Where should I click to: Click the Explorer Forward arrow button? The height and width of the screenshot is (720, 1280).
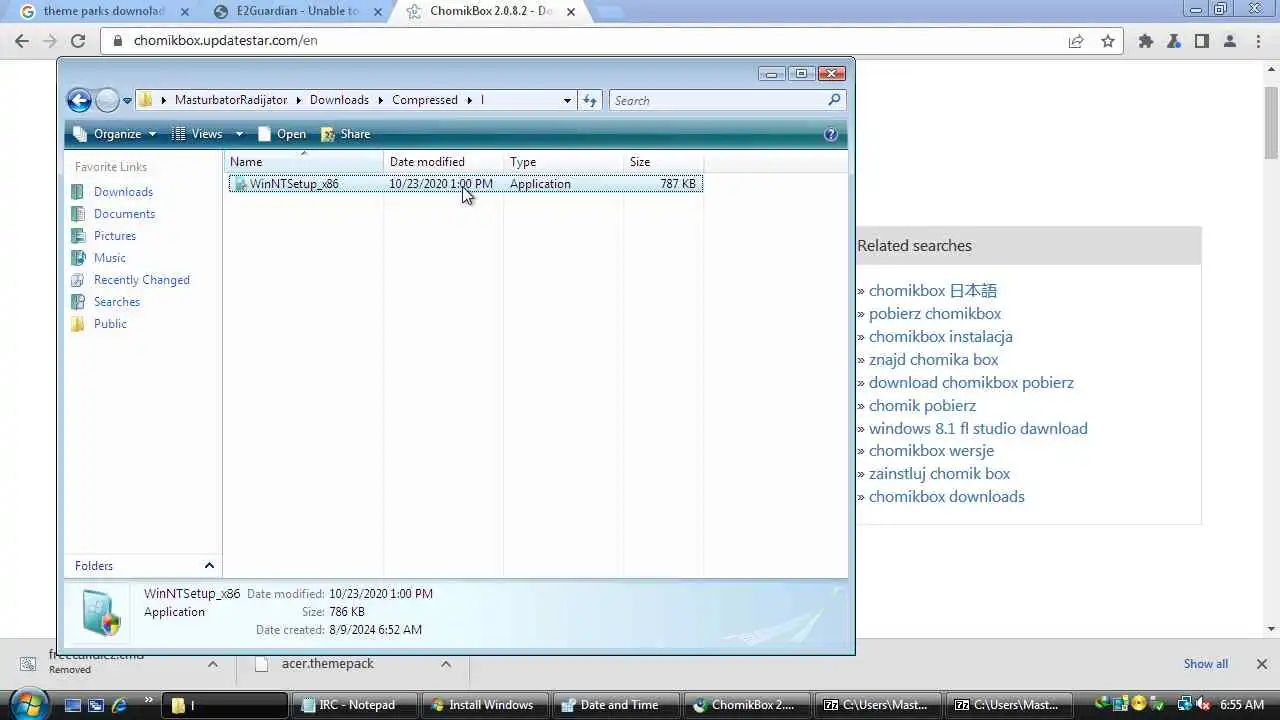point(107,100)
